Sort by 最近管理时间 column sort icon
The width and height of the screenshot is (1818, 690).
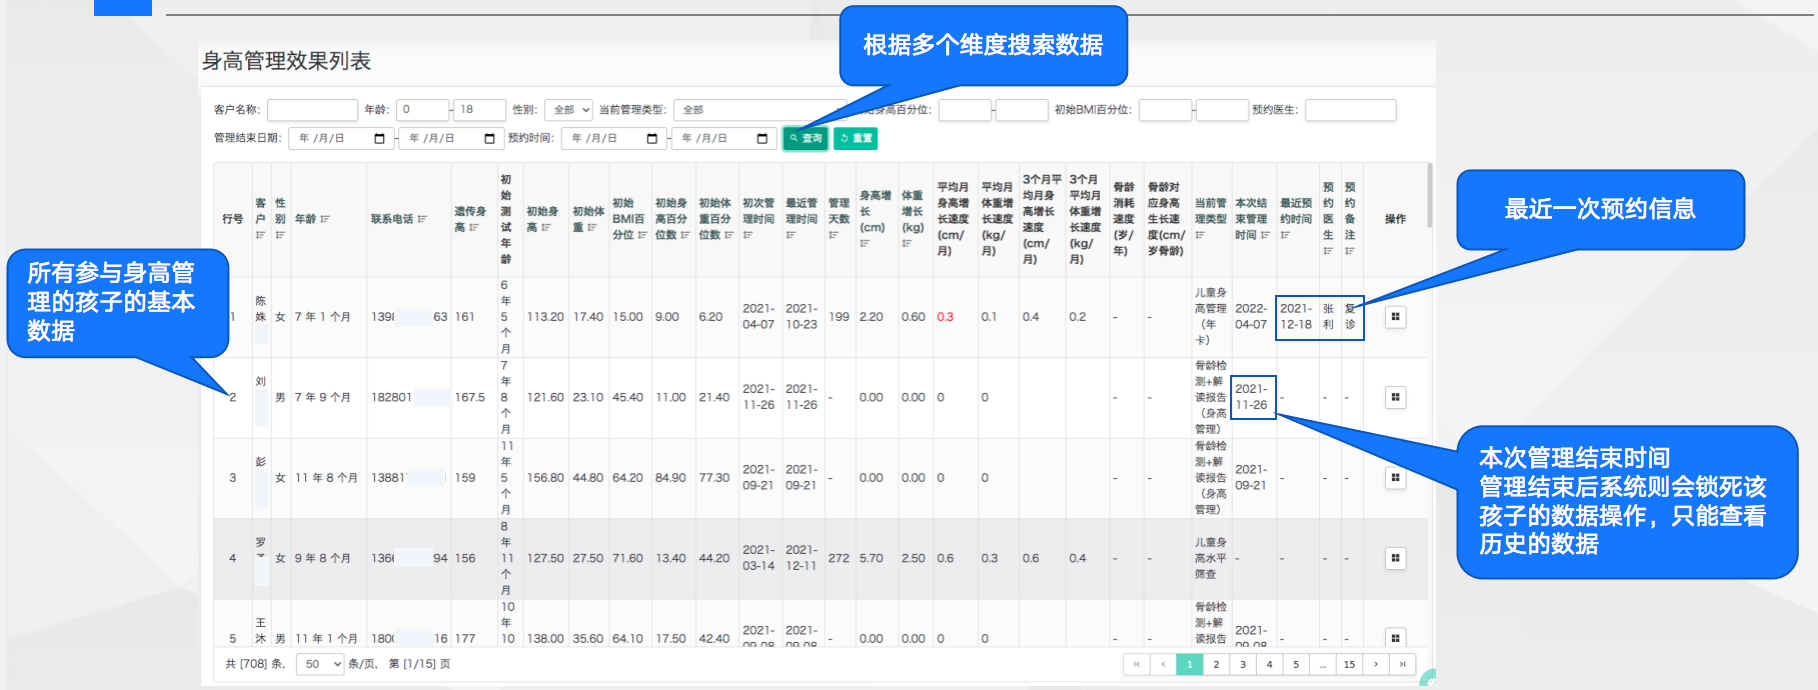pyautogui.click(x=791, y=235)
